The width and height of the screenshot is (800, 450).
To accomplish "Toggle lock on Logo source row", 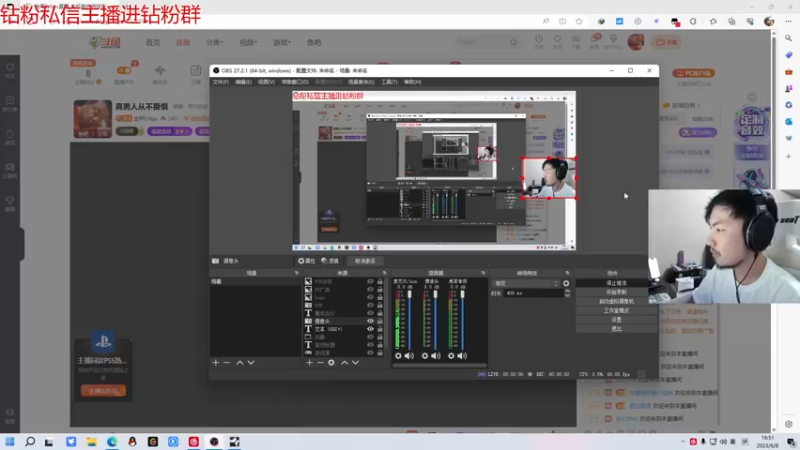I will pyautogui.click(x=380, y=297).
